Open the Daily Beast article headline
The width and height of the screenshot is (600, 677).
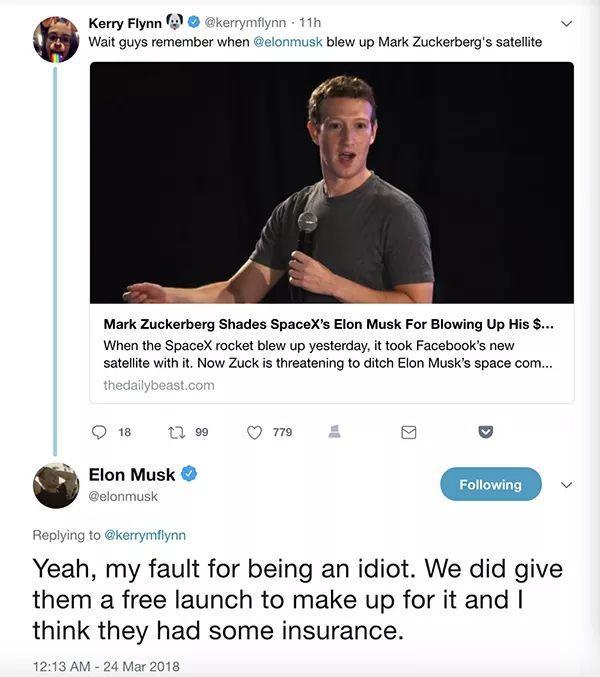pos(328,324)
